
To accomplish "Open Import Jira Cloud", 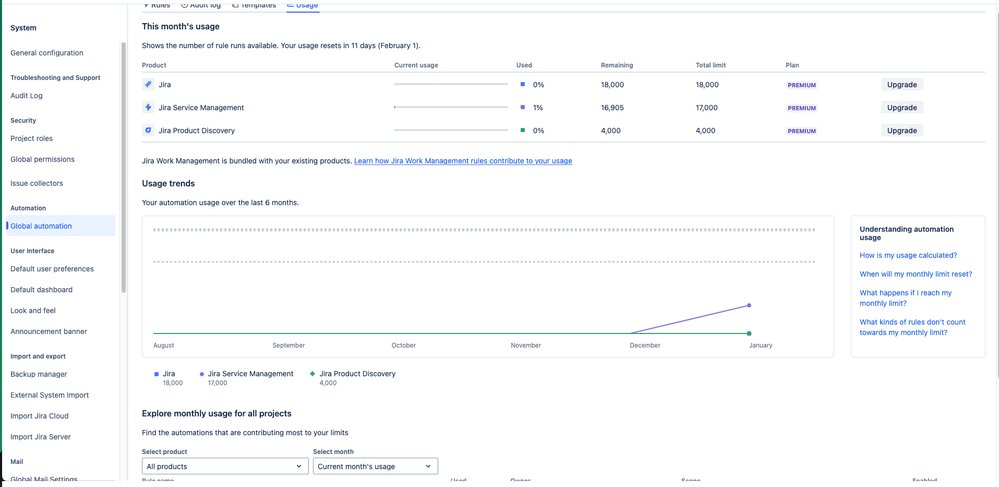I will pyautogui.click(x=40, y=416).
